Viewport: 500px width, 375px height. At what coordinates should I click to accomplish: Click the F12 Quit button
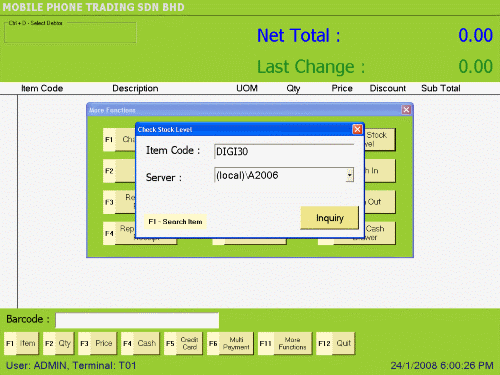click(335, 343)
